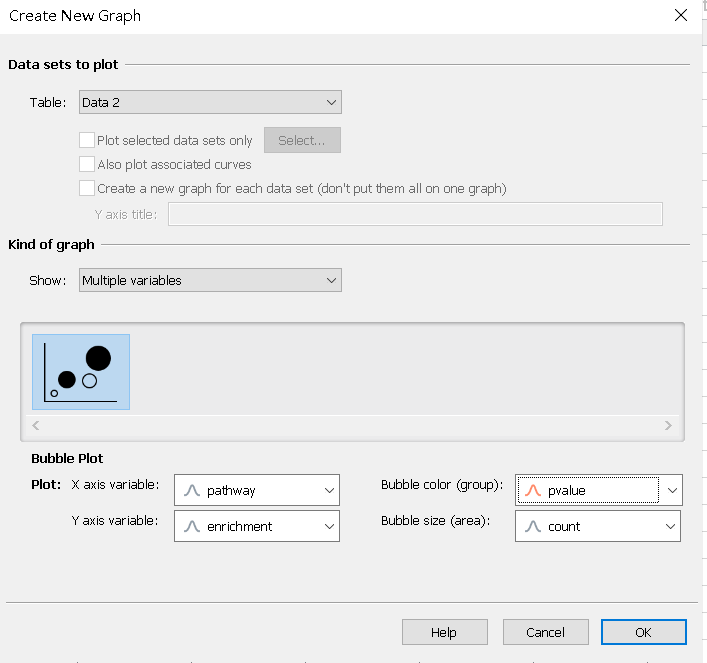
Task: Toggle Plot selected data sets only checkbox
Action: coord(87,140)
